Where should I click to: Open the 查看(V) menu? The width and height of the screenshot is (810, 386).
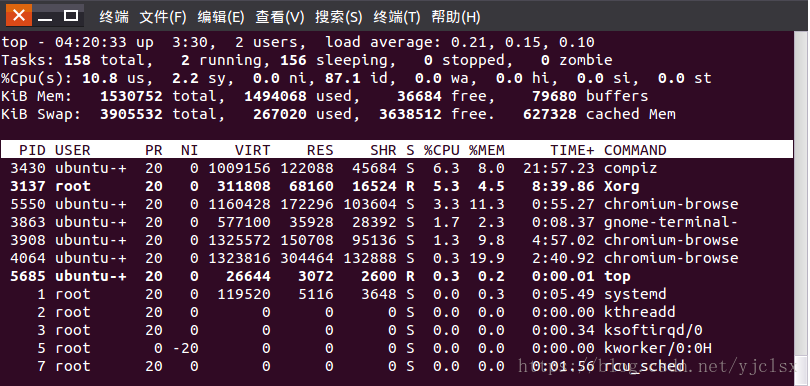[x=279, y=17]
